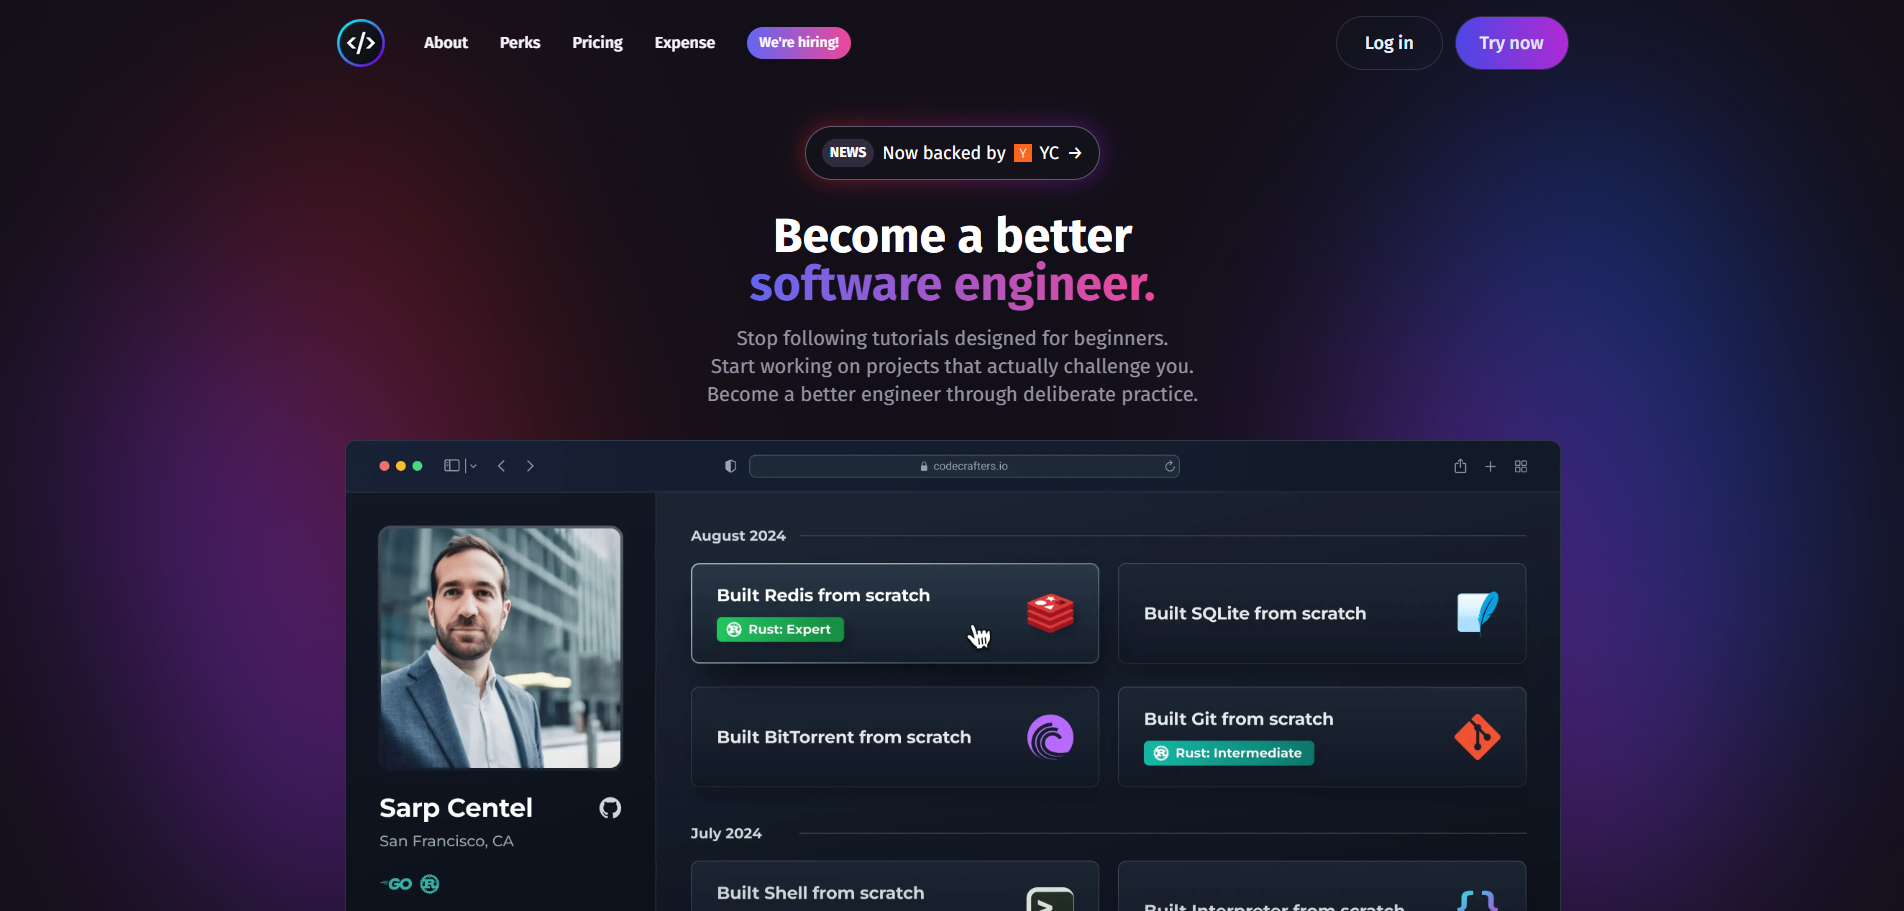Image resolution: width=1904 pixels, height=911 pixels.
Task: Click the Try now button
Action: click(1511, 43)
